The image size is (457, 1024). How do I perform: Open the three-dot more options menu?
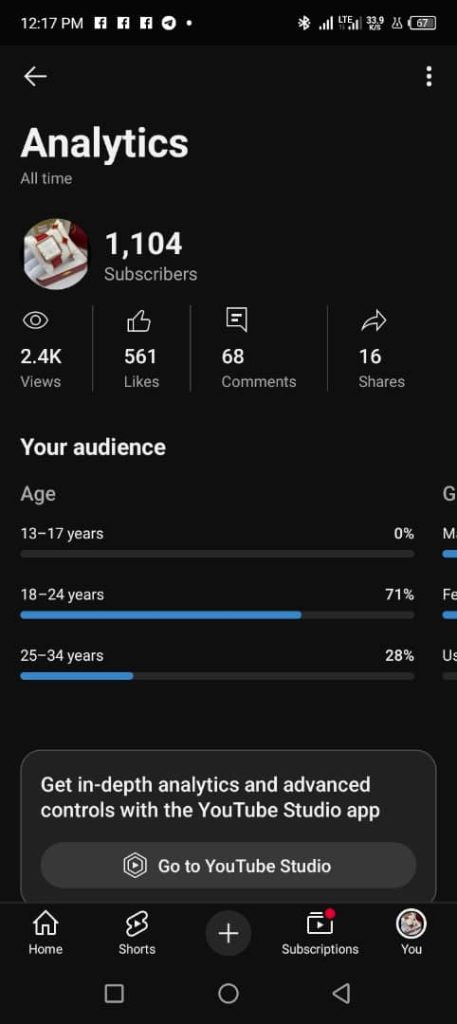(428, 76)
